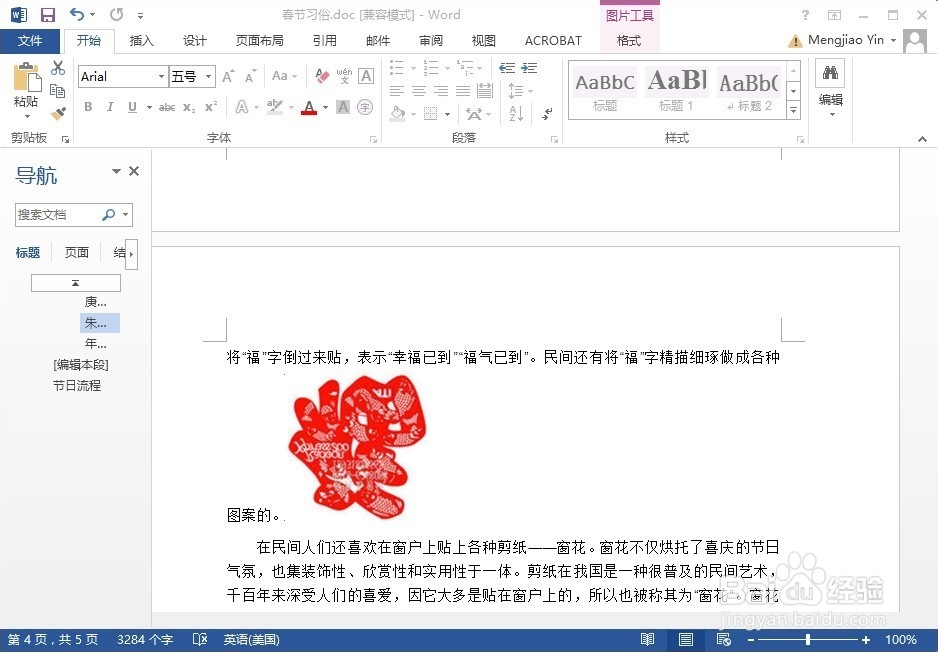Switch to Web Layout view in status bar
This screenshot has width=938, height=652.
(x=723, y=639)
